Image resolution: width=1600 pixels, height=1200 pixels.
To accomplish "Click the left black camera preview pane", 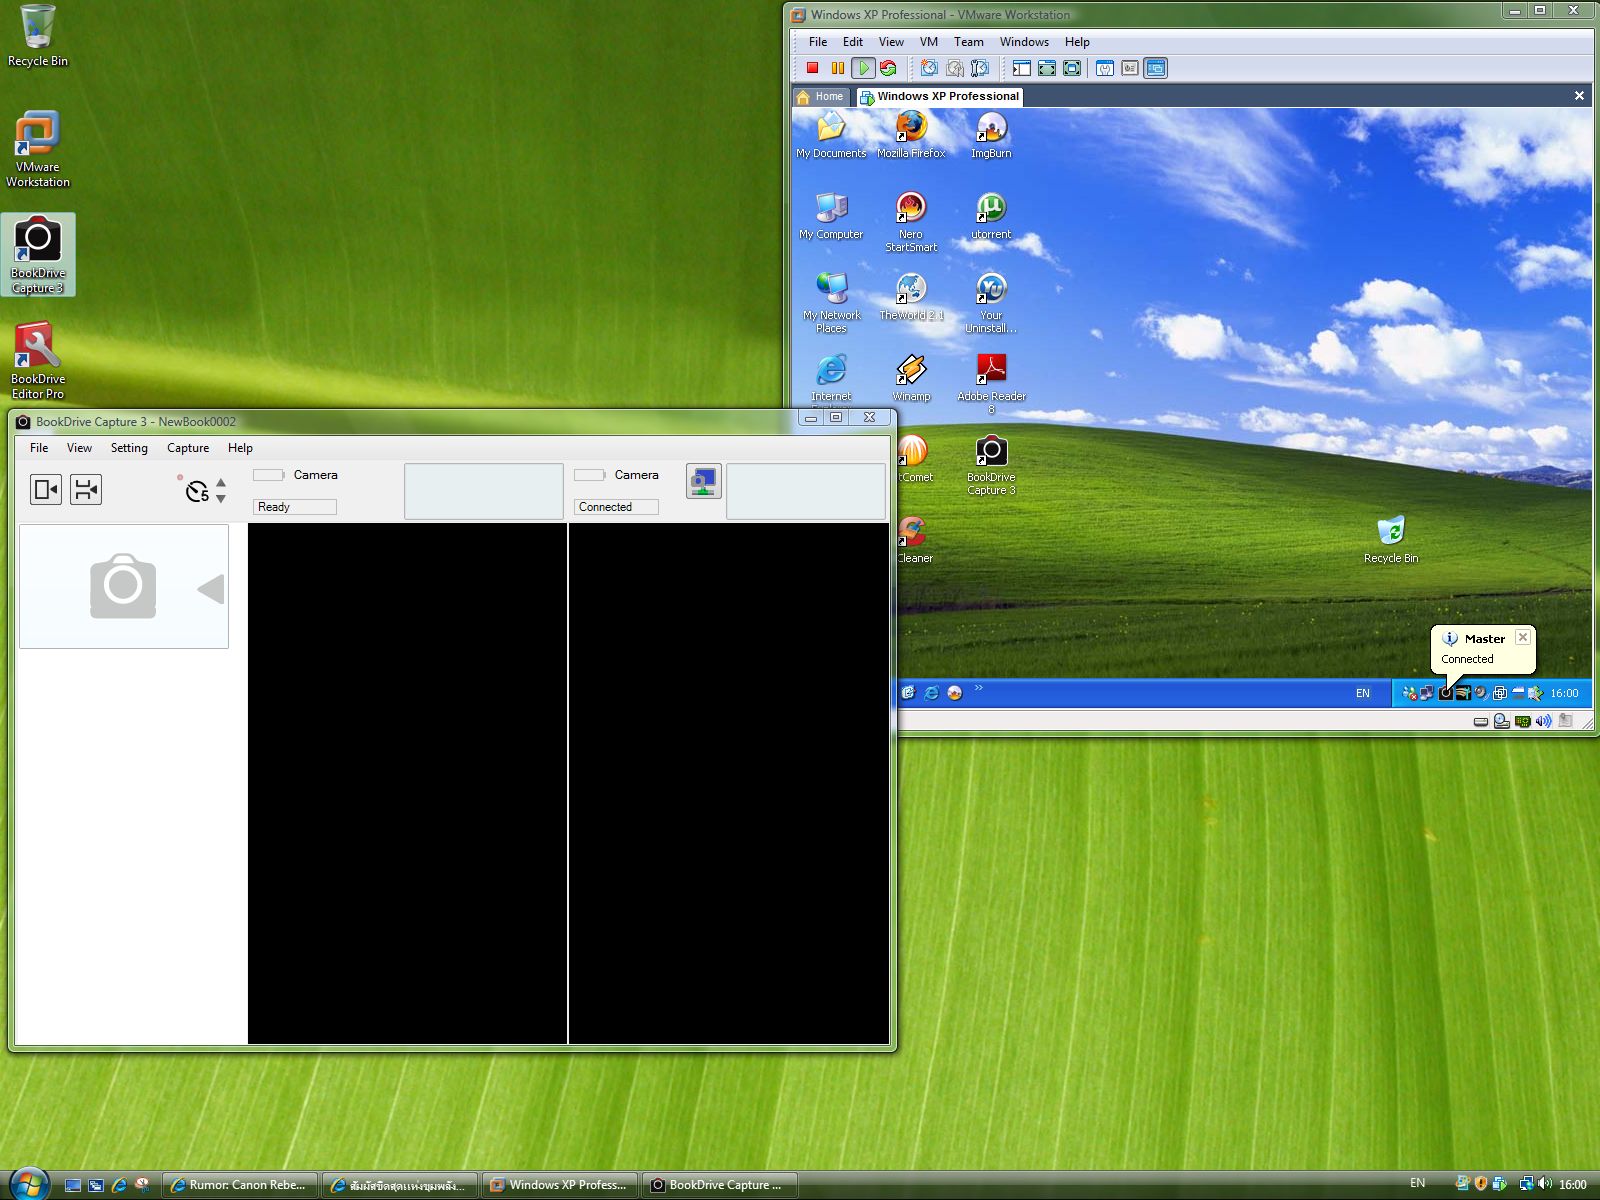I will tap(407, 784).
